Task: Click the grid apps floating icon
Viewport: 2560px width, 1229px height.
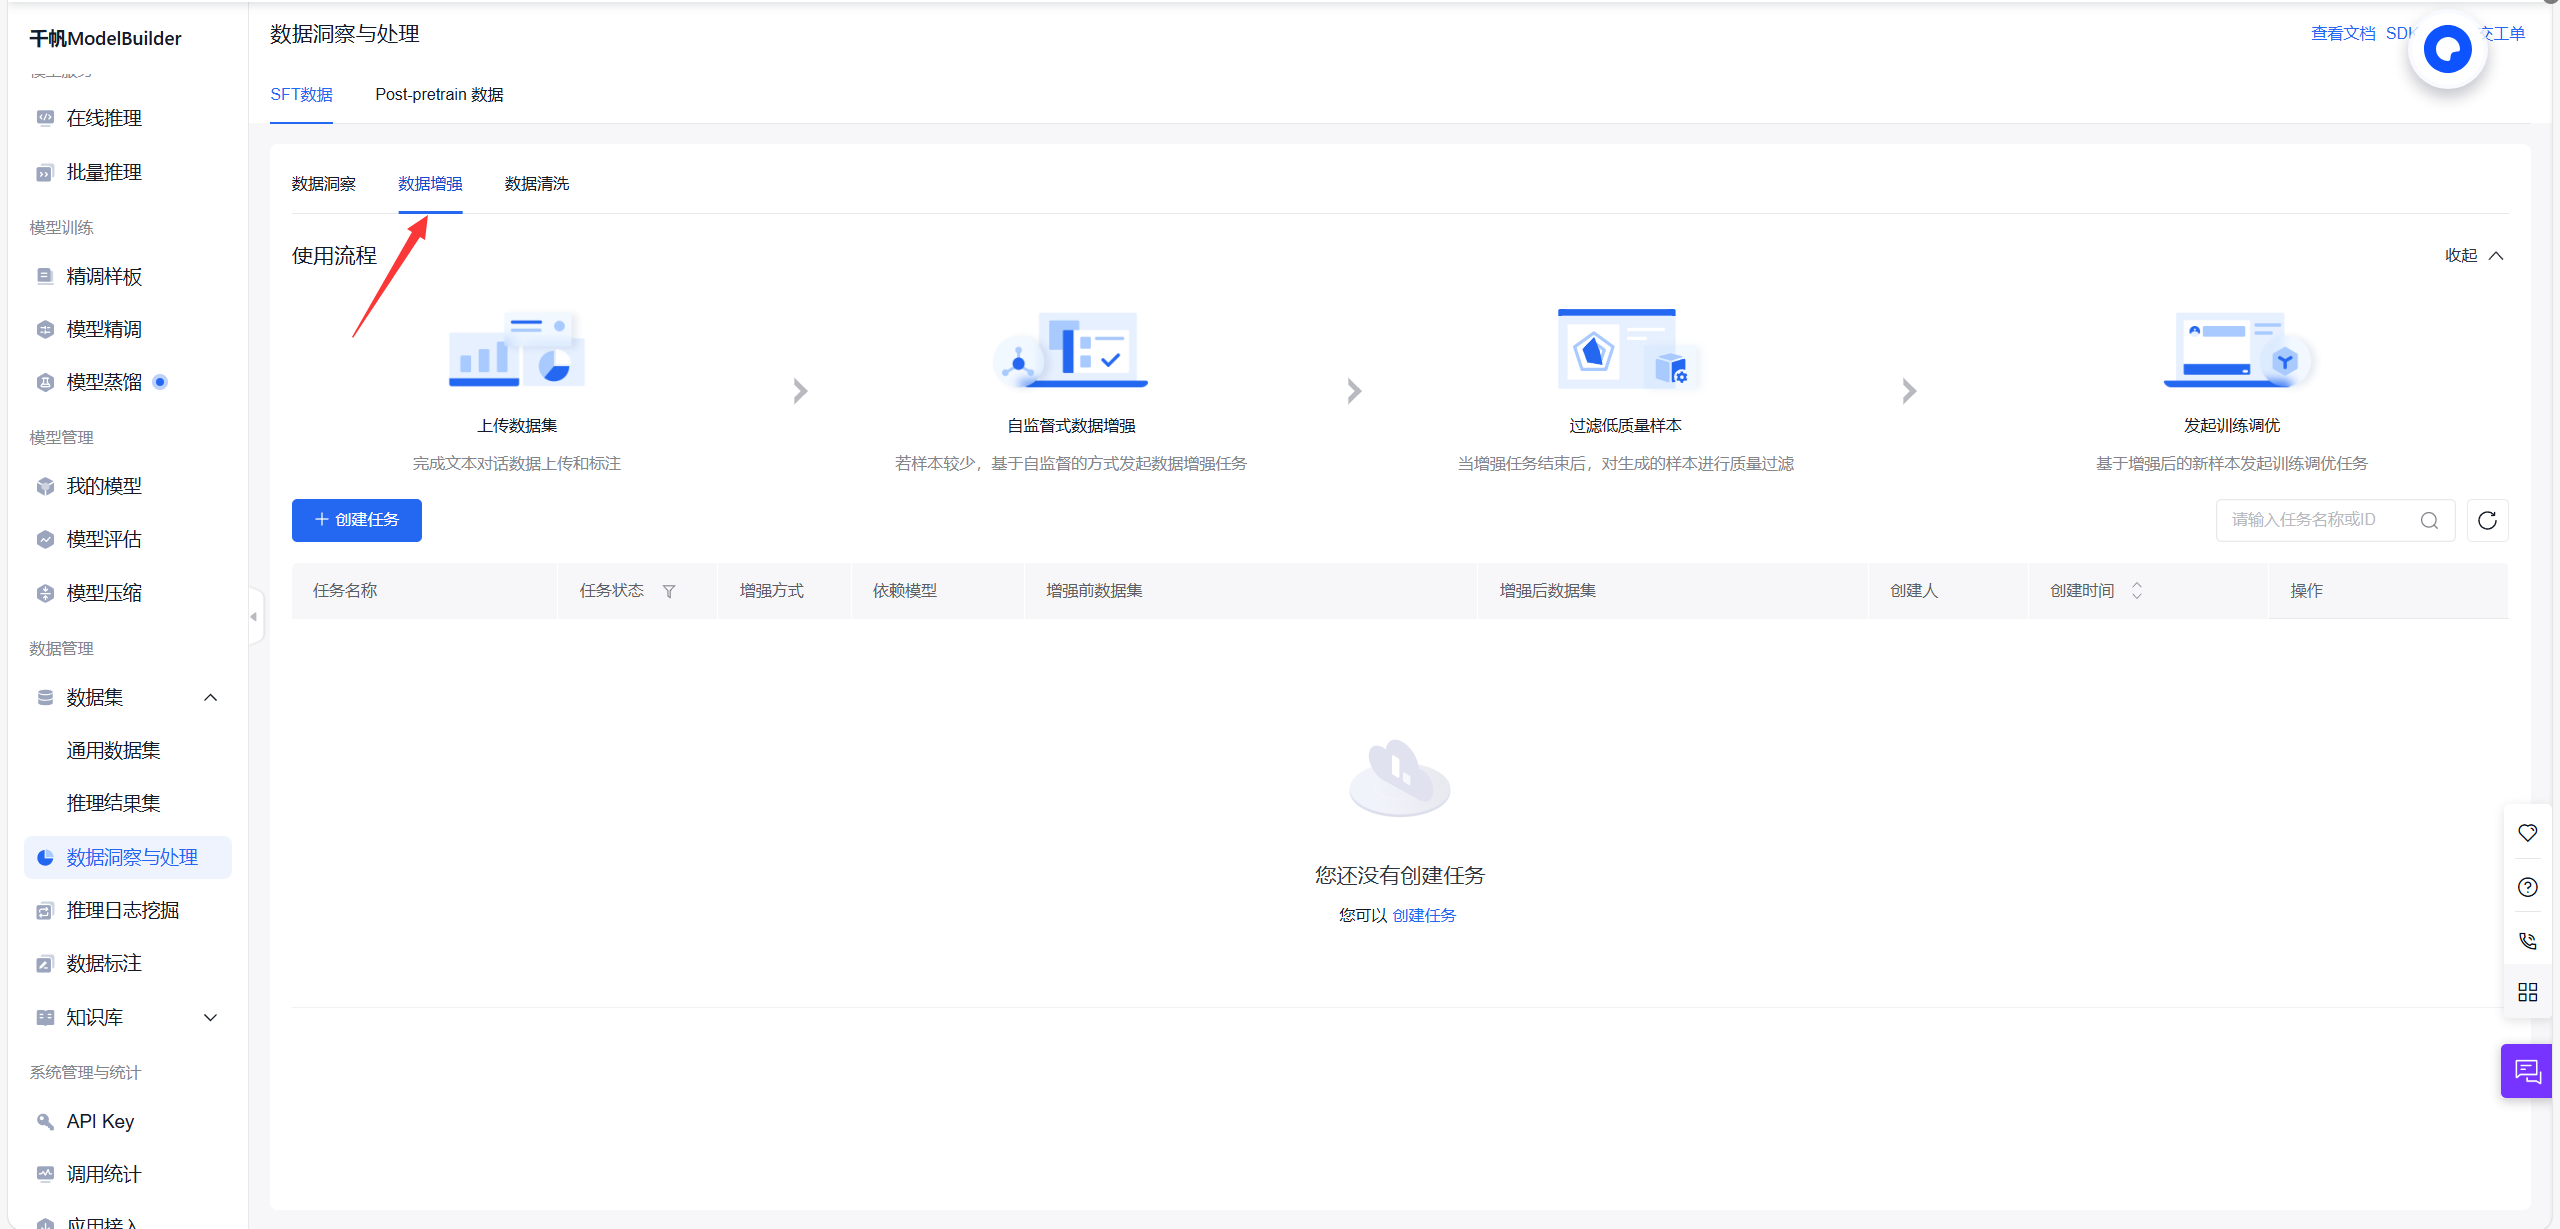Action: pyautogui.click(x=2527, y=992)
